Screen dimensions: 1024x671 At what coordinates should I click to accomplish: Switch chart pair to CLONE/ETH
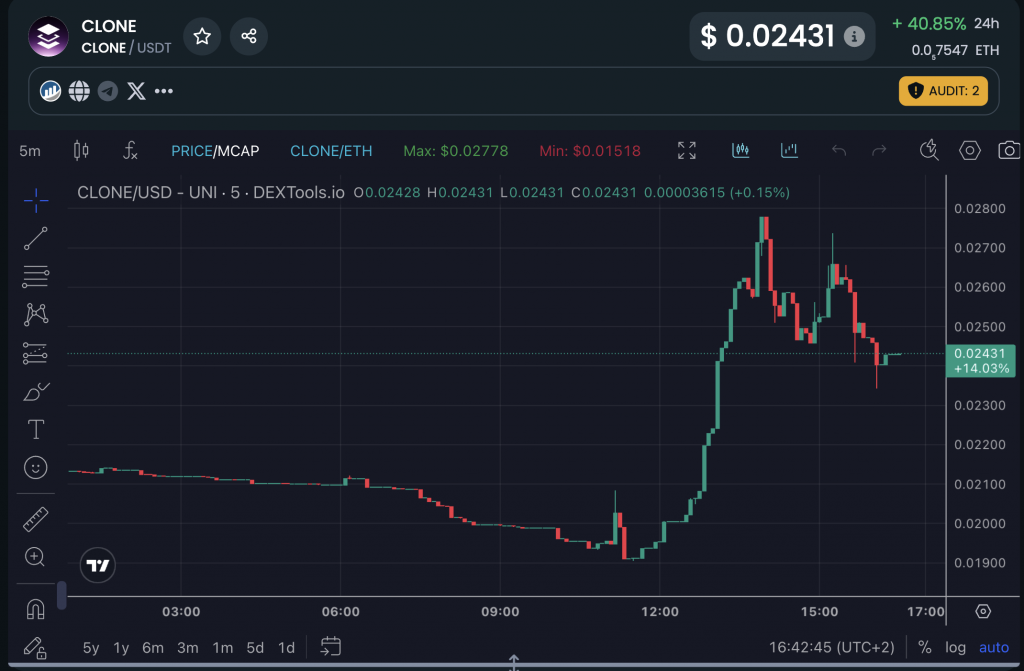click(331, 151)
